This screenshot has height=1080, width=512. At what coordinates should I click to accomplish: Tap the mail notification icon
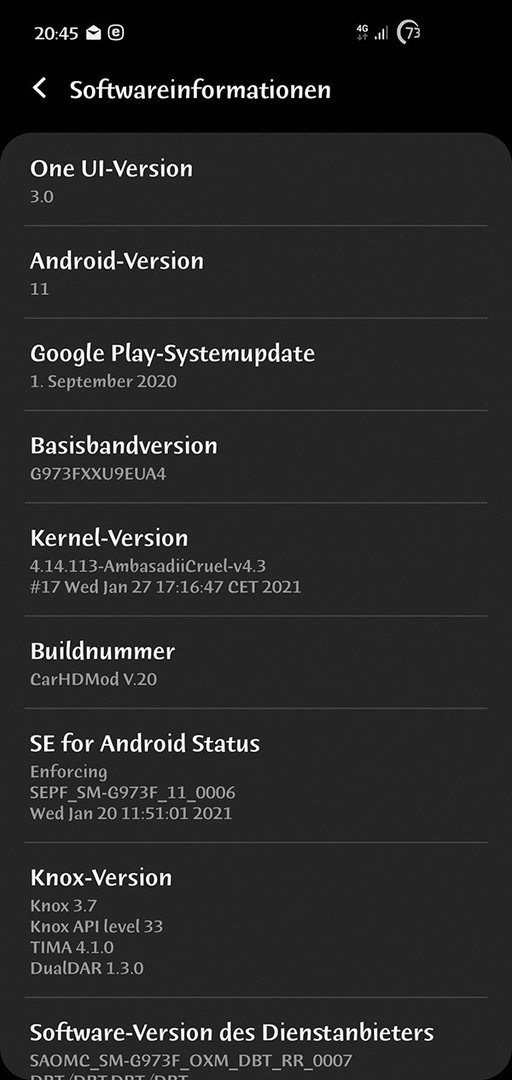(x=94, y=33)
